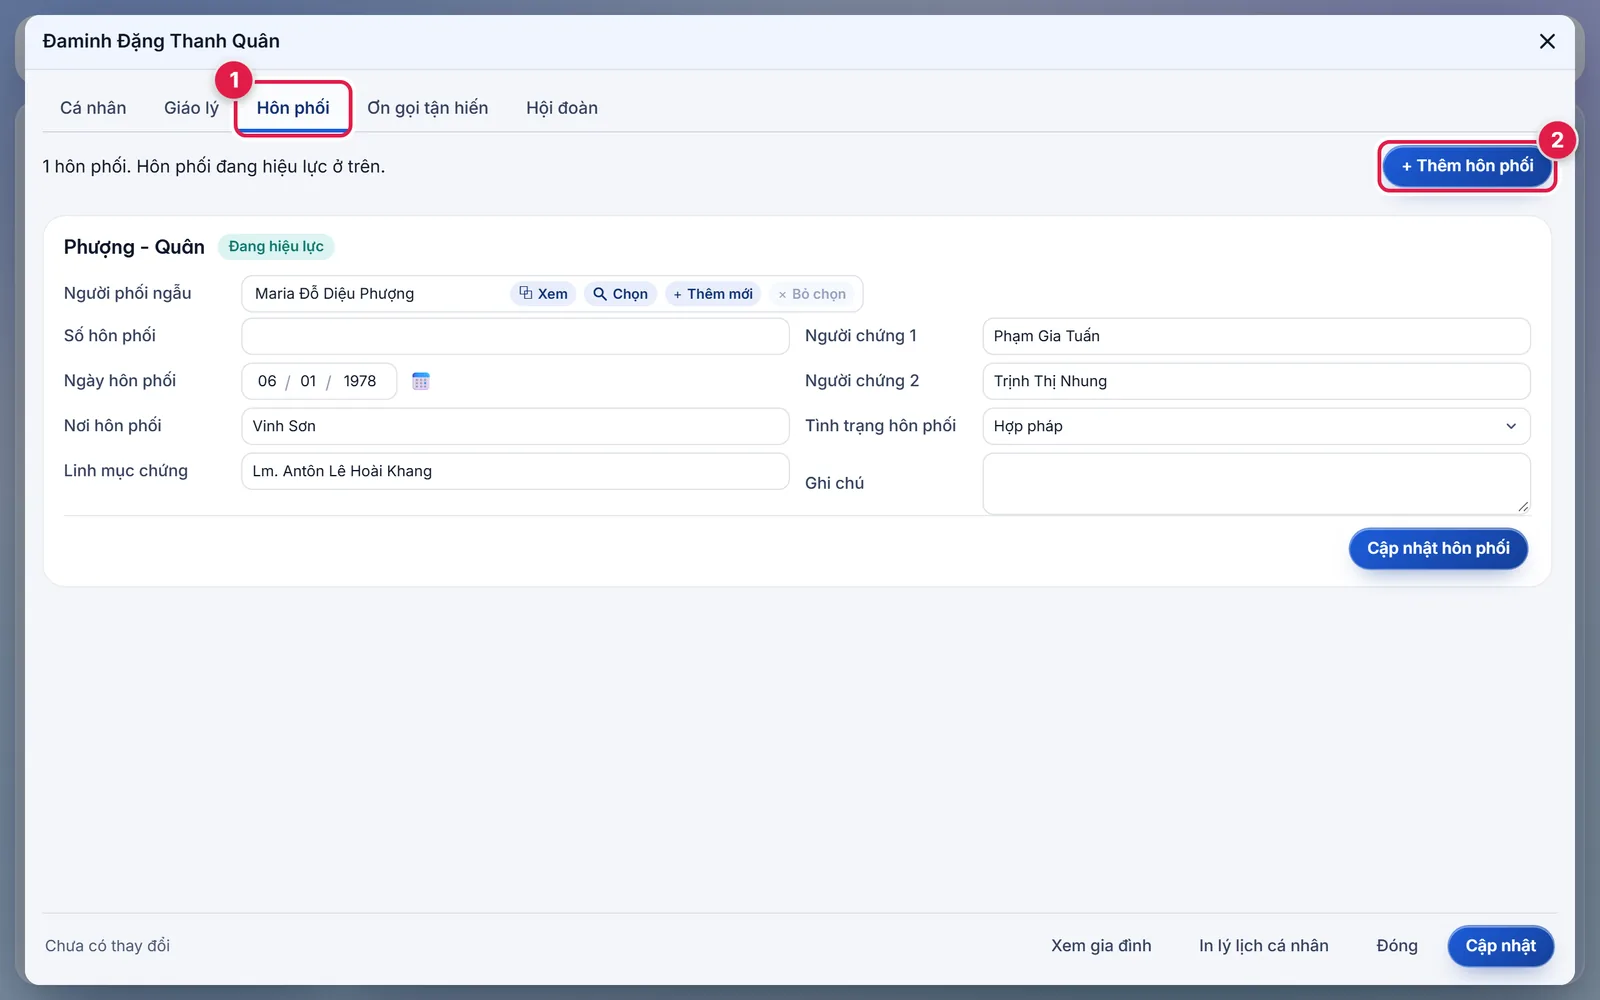
Task: Click the Linh mục chứng field
Action: click(515, 471)
